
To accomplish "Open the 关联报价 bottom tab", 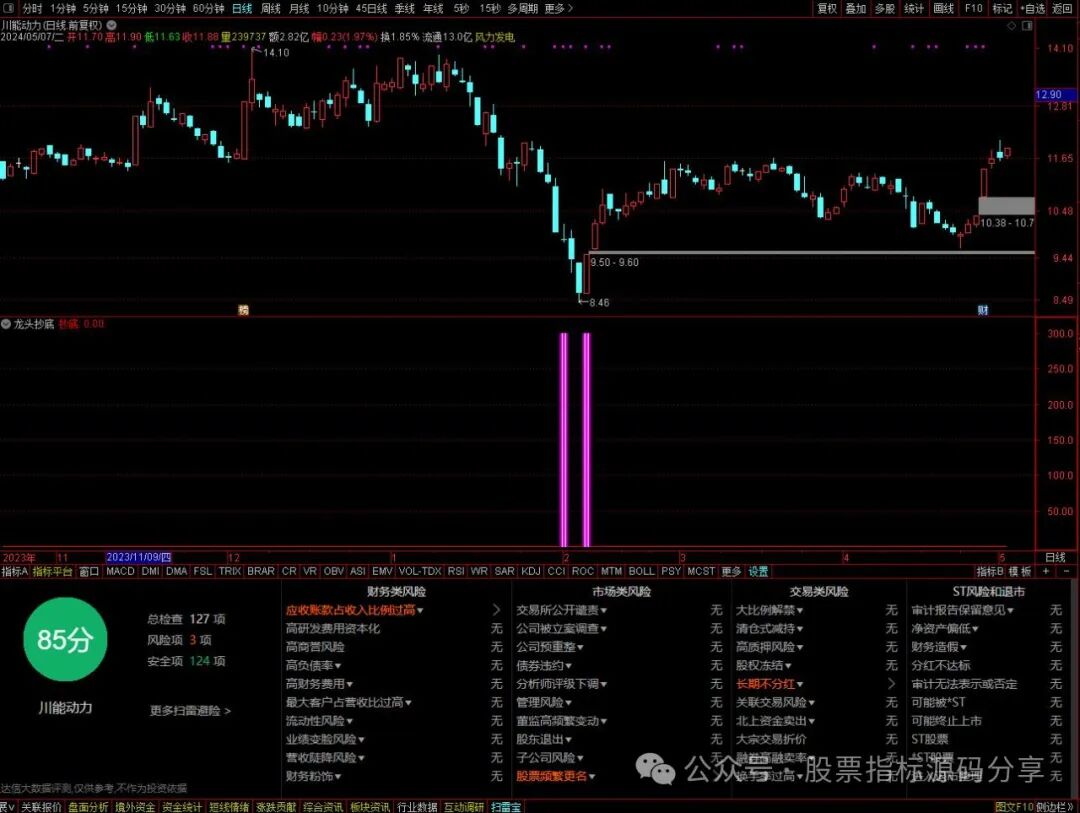I will pyautogui.click(x=41, y=807).
